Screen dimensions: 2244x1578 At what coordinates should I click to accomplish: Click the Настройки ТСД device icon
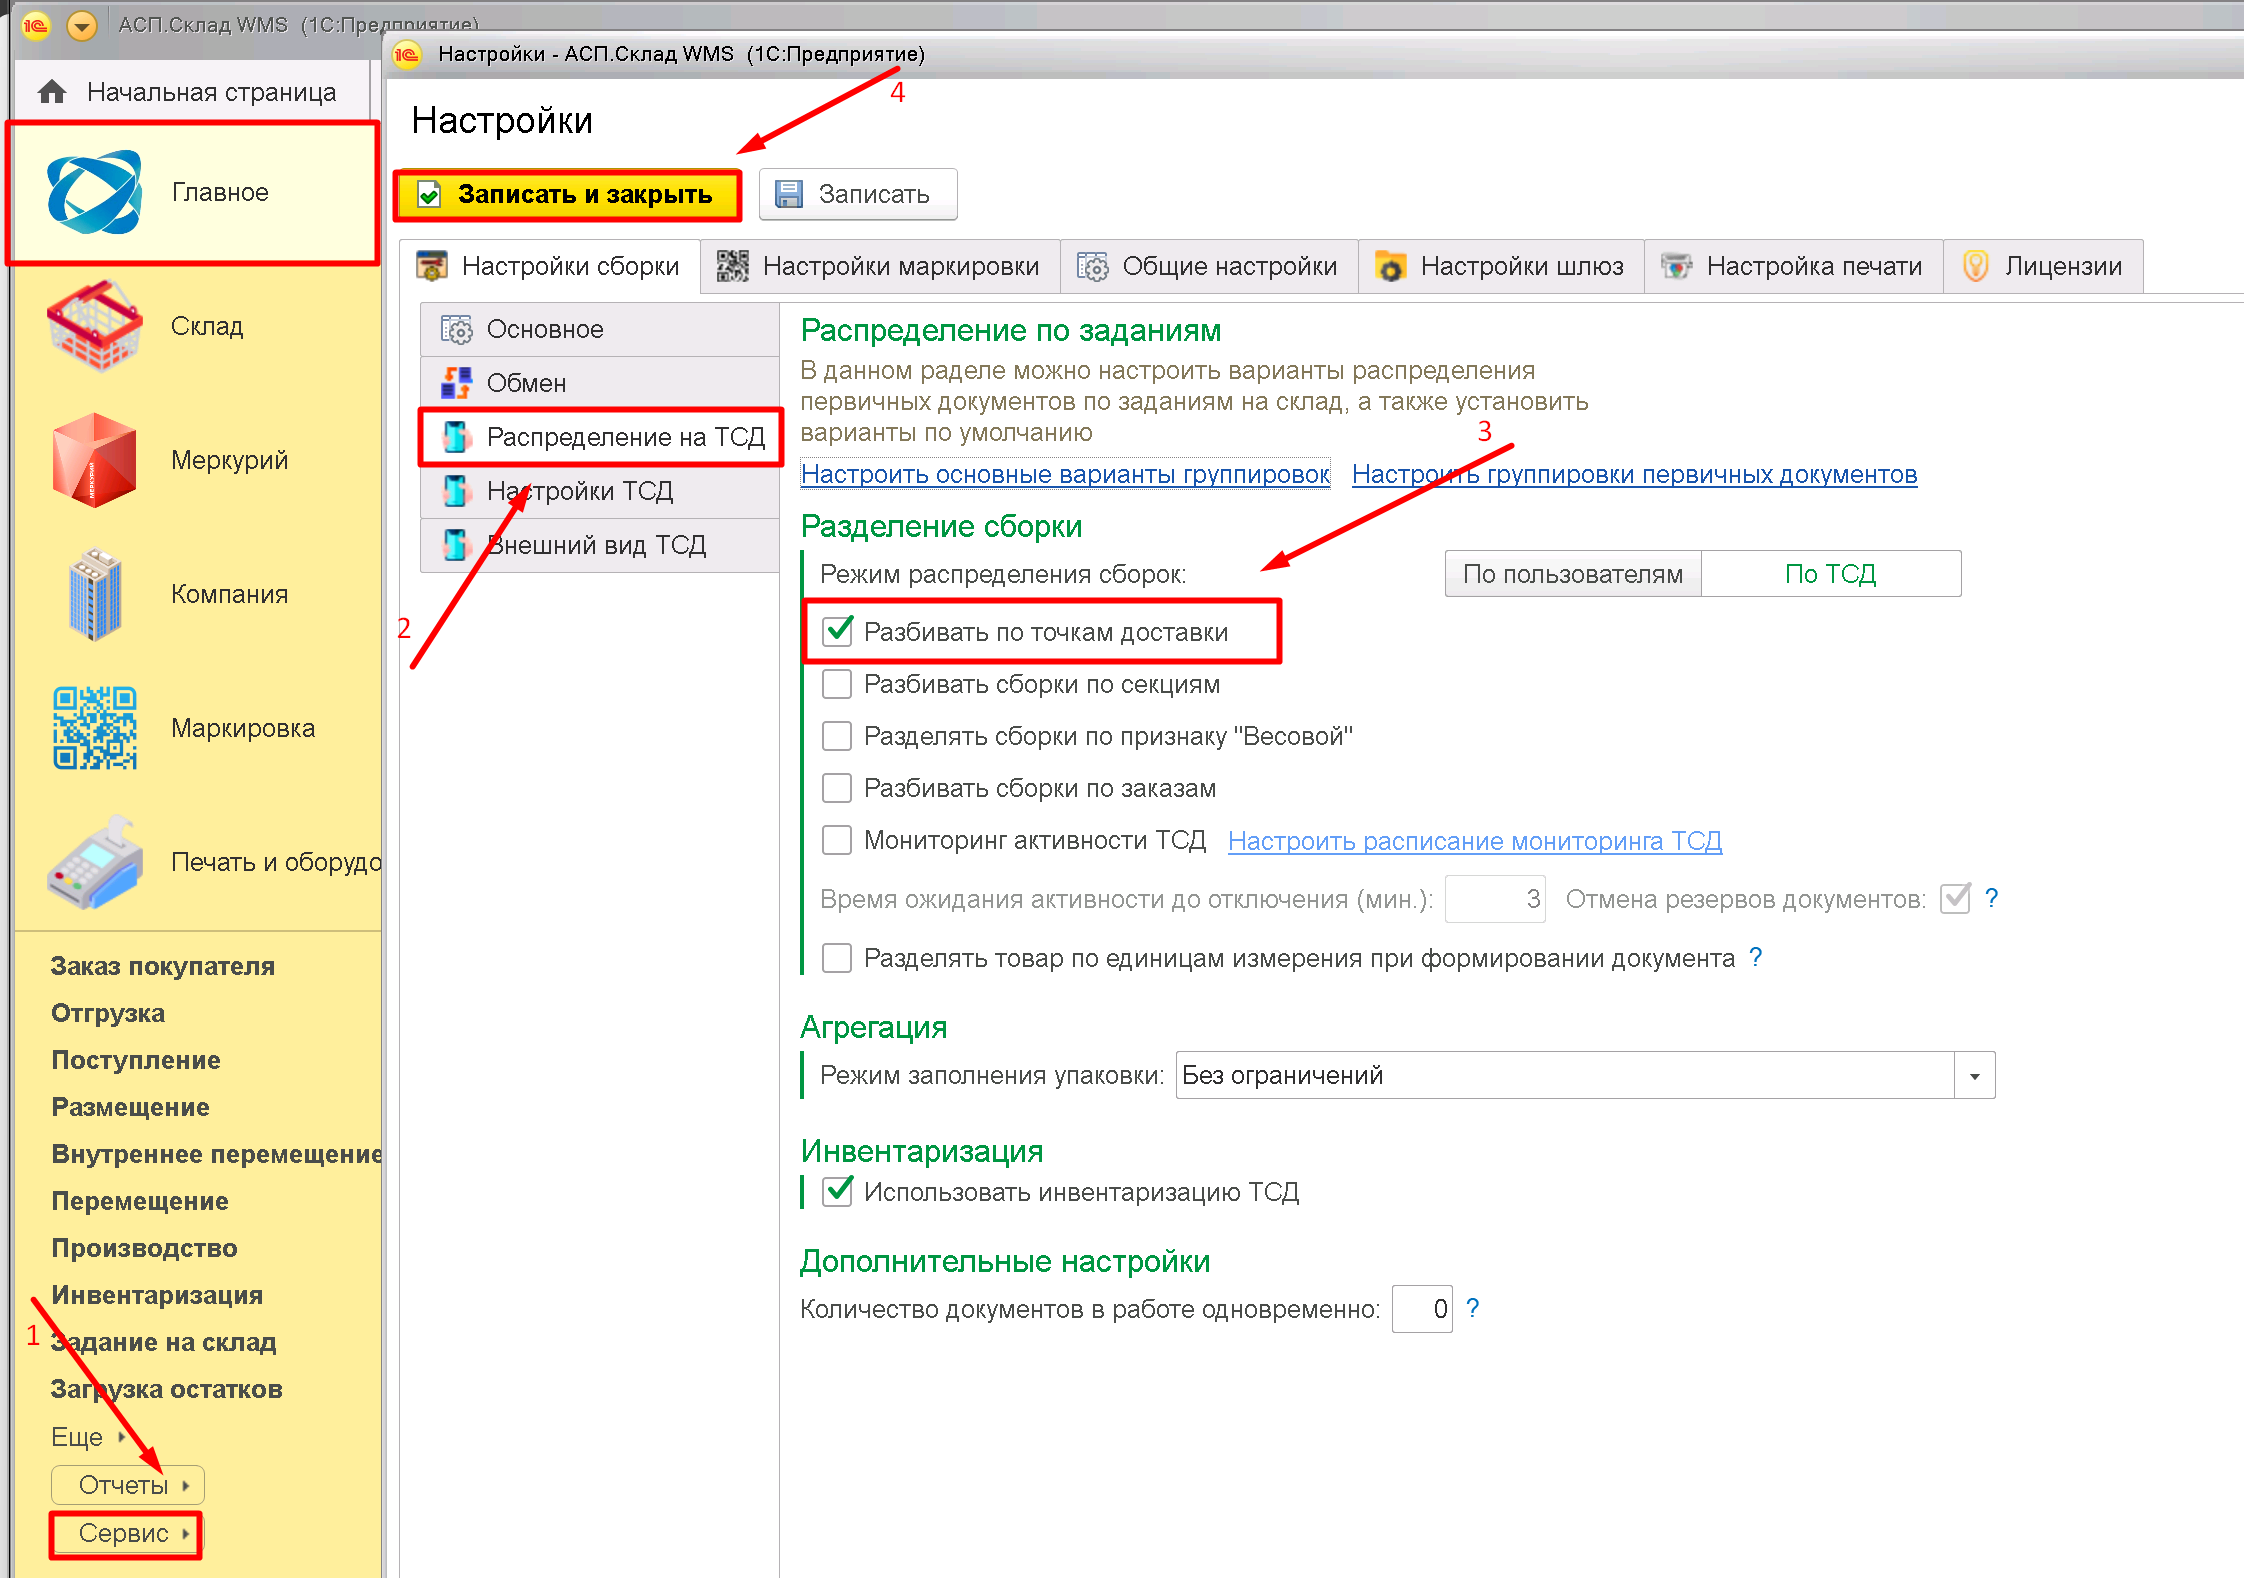point(457,491)
